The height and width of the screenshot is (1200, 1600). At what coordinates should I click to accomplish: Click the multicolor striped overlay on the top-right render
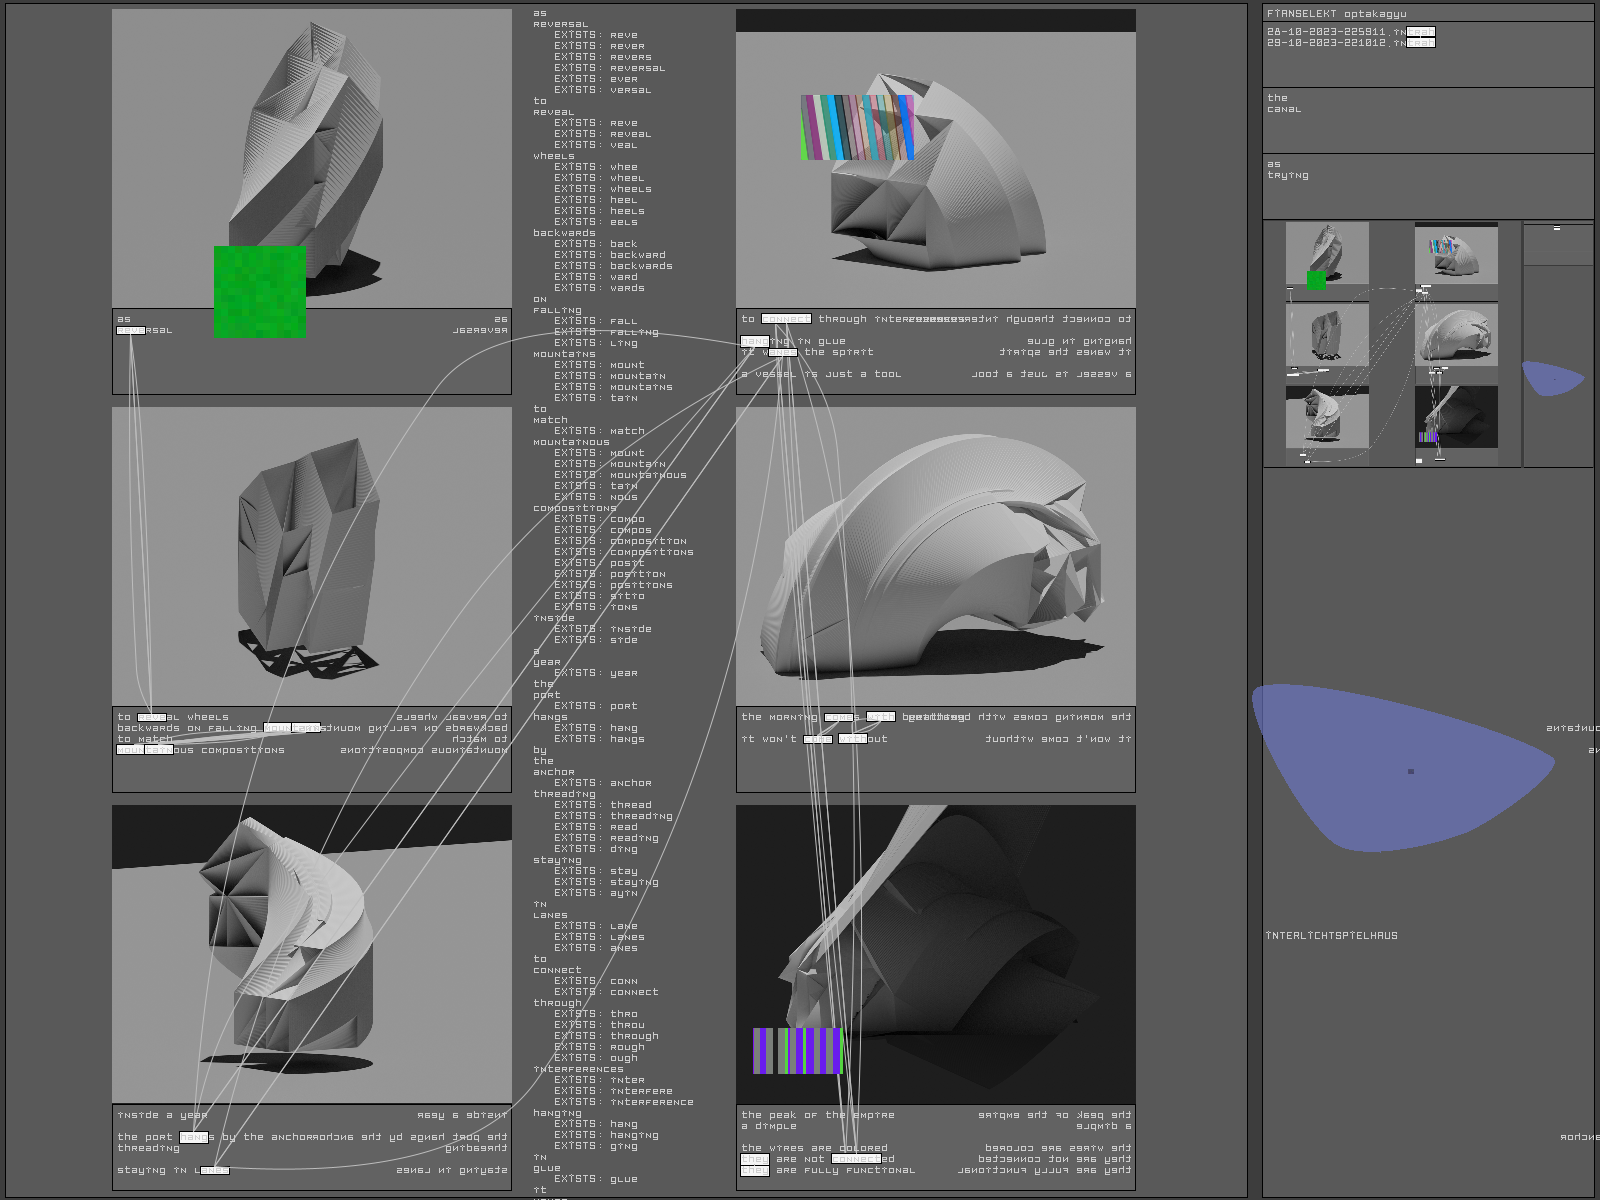(857, 128)
